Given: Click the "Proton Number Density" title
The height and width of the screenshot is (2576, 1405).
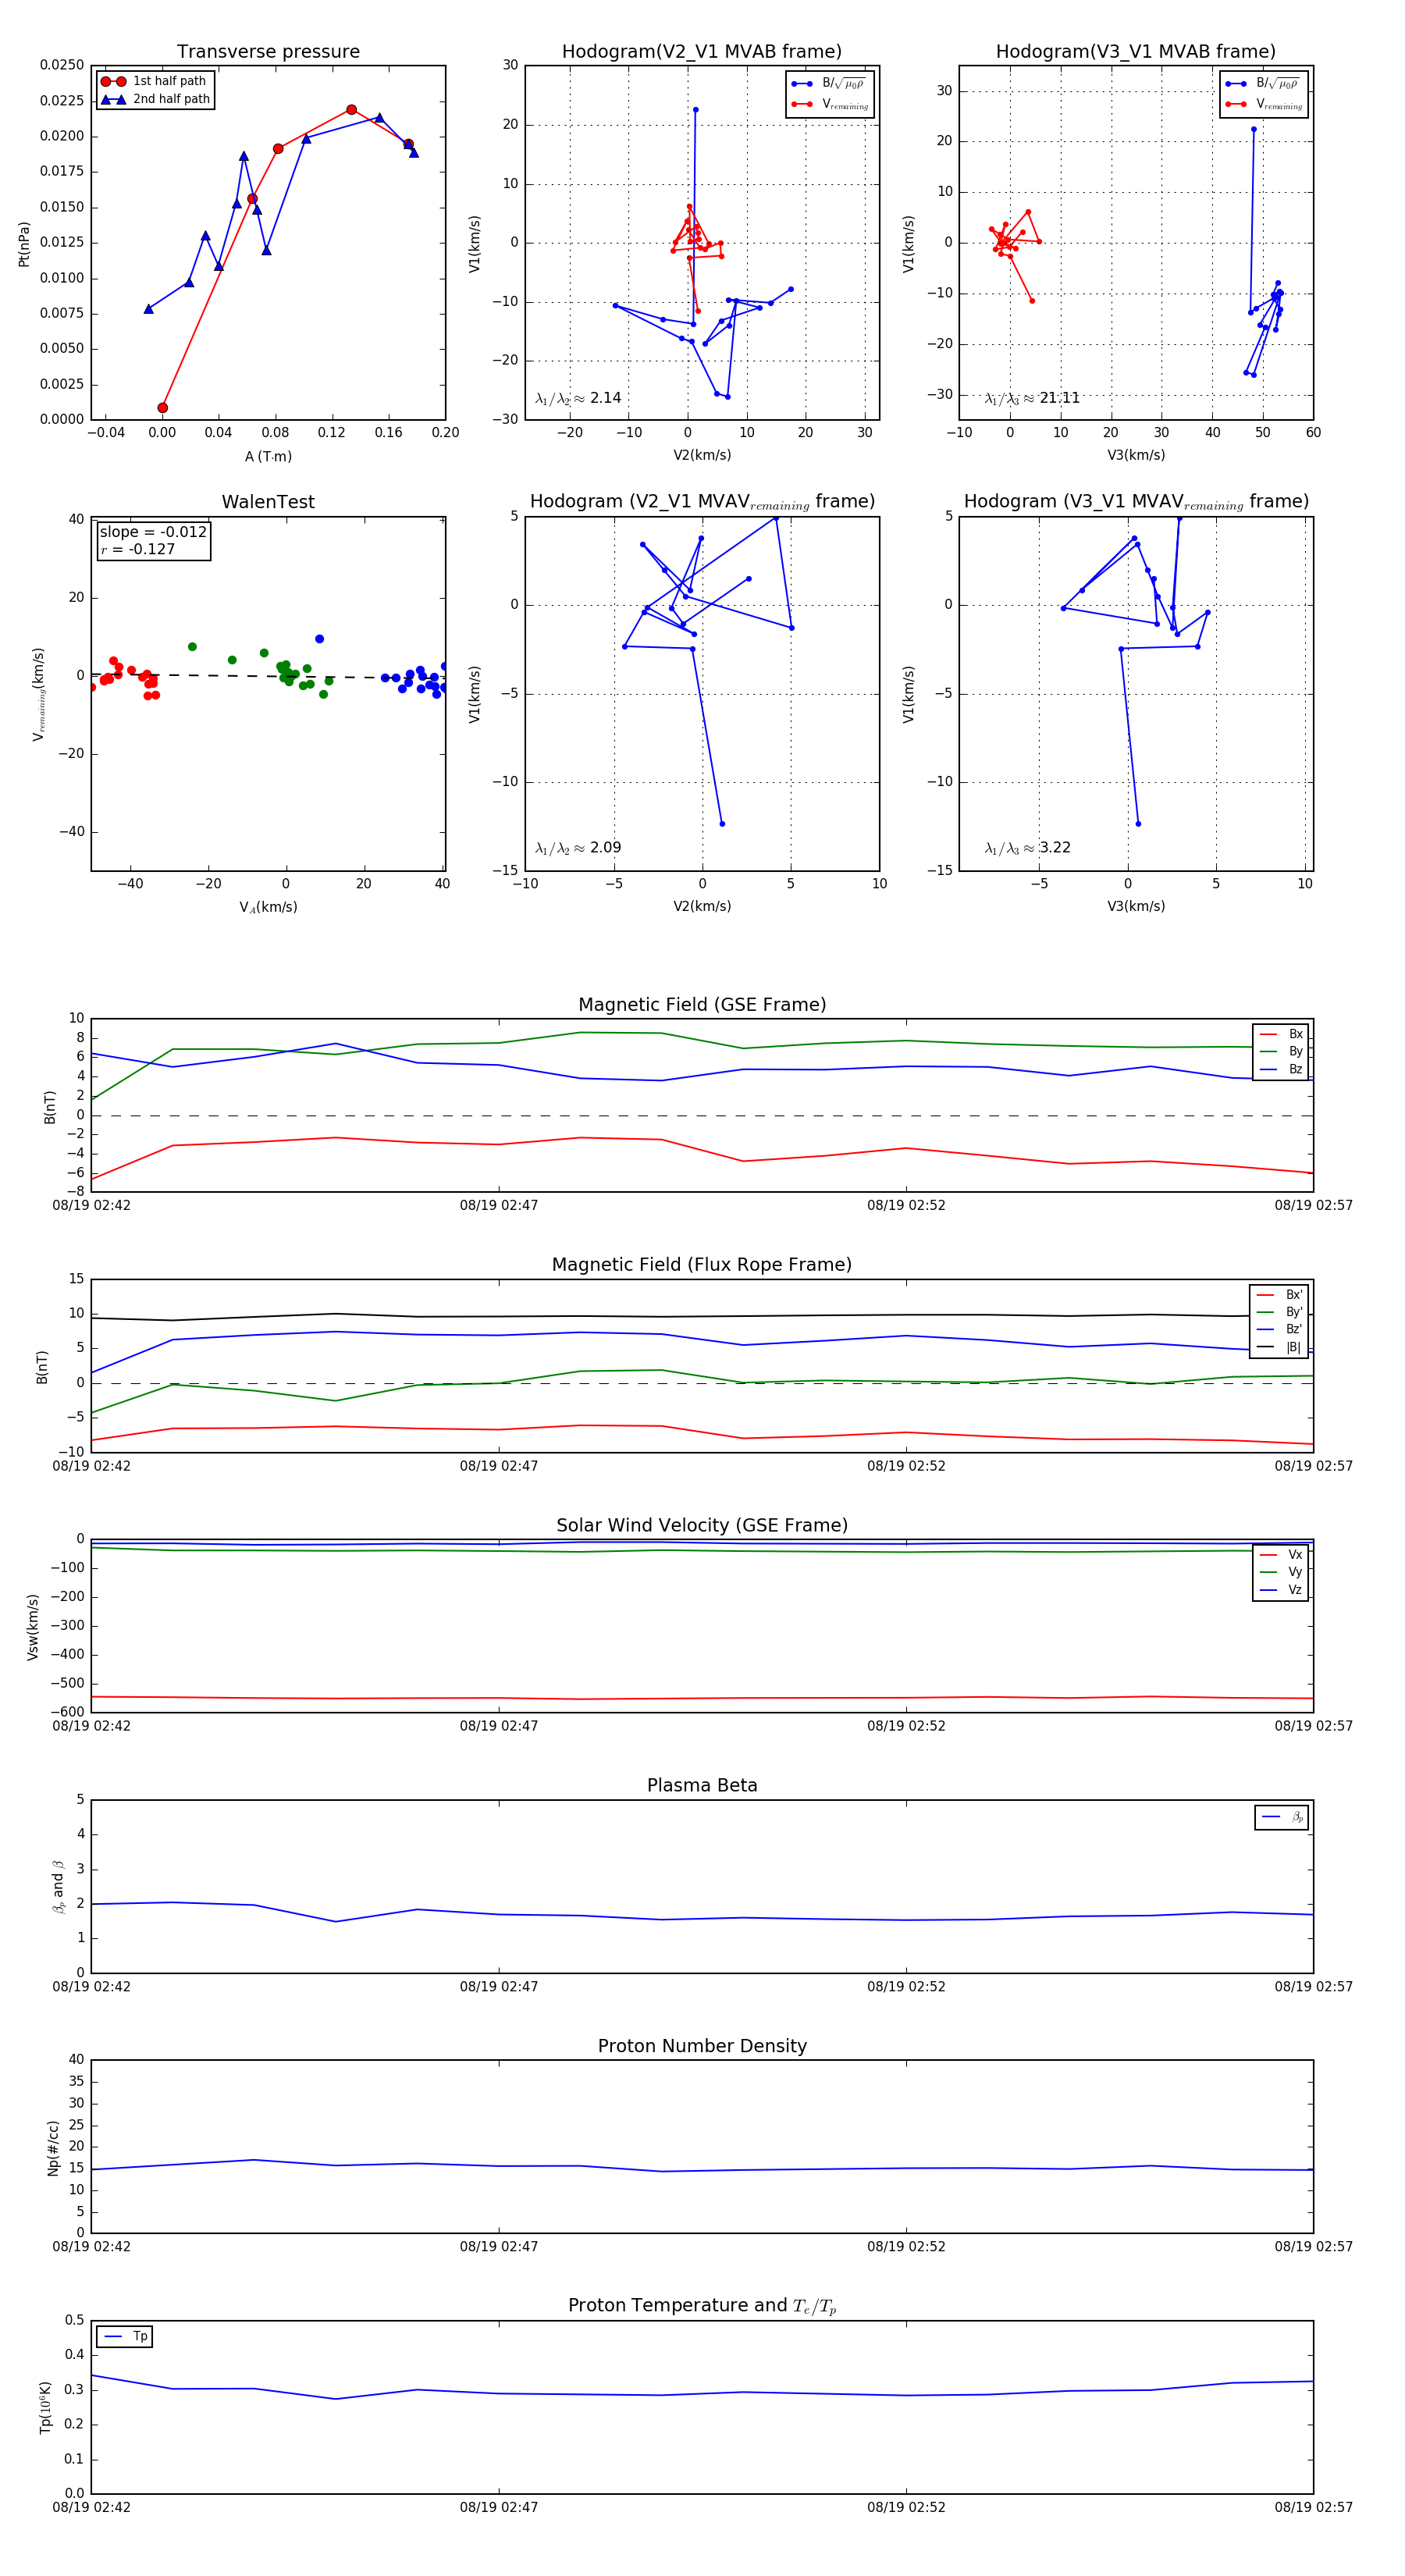Looking at the screenshot, I should click(702, 2046).
